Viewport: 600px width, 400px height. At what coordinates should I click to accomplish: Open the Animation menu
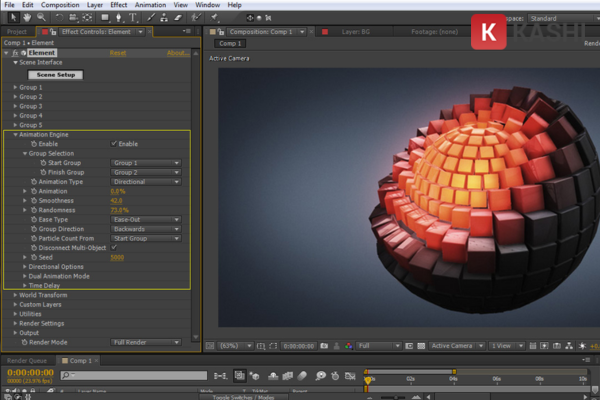pyautogui.click(x=150, y=5)
